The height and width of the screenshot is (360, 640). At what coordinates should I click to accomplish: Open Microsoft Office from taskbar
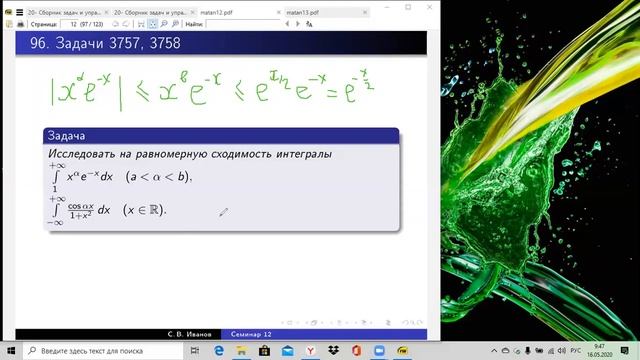(x=356, y=351)
